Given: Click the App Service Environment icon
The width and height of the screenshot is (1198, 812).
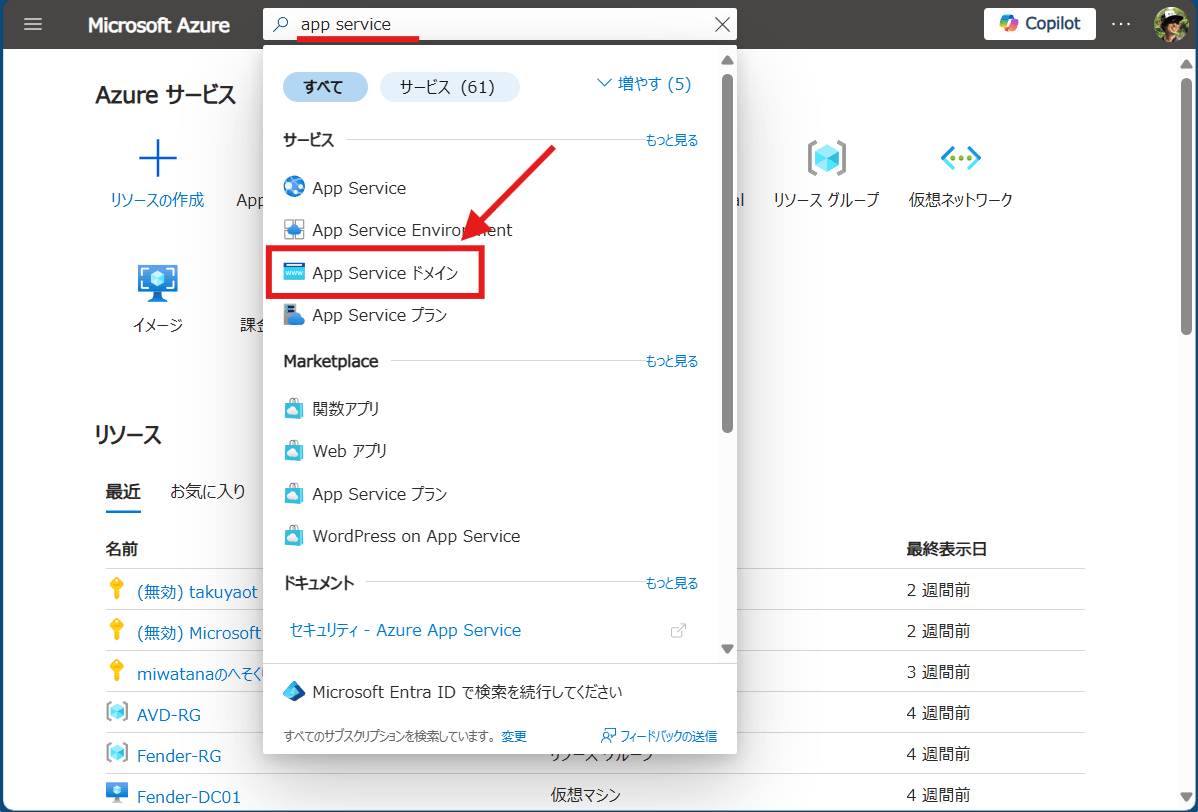Looking at the screenshot, I should point(294,229).
